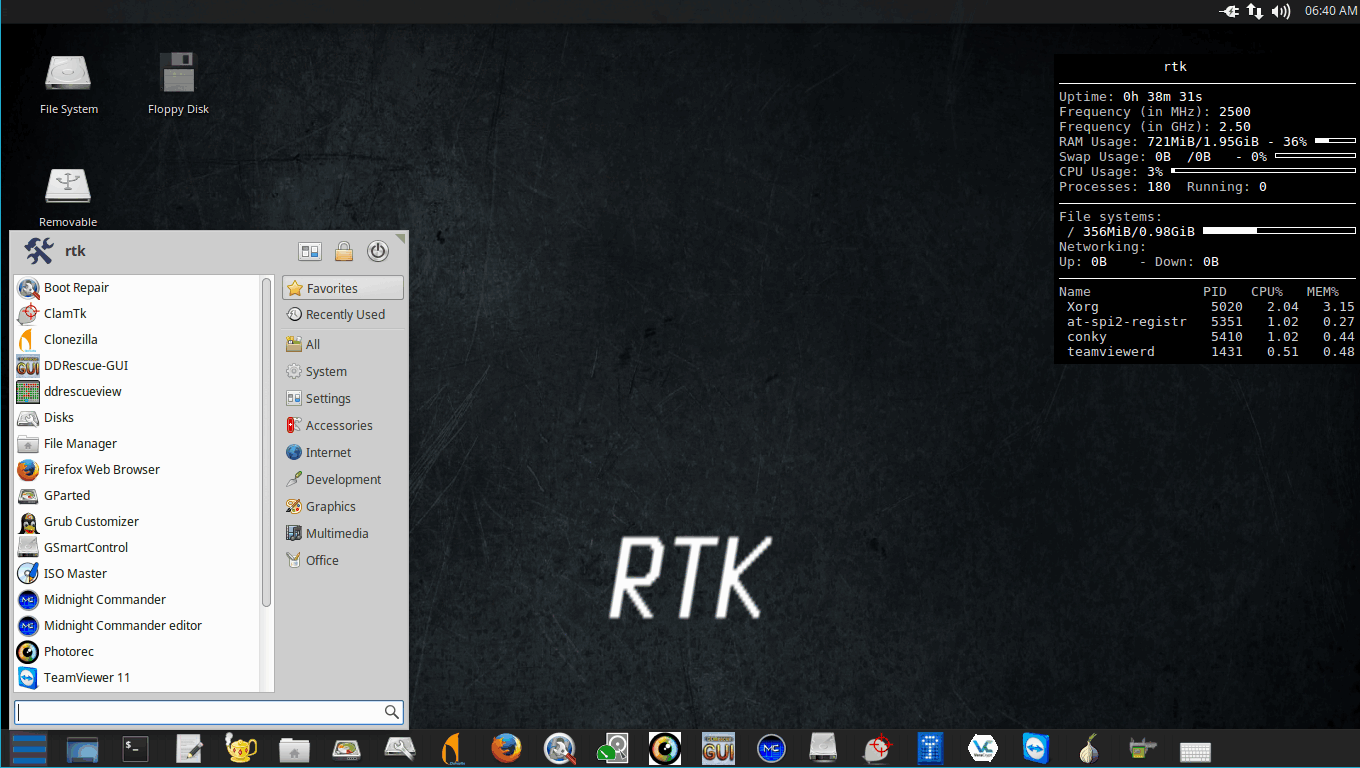The width and height of the screenshot is (1360, 768).
Task: Click the power plug icon in top panel
Action: click(1229, 11)
